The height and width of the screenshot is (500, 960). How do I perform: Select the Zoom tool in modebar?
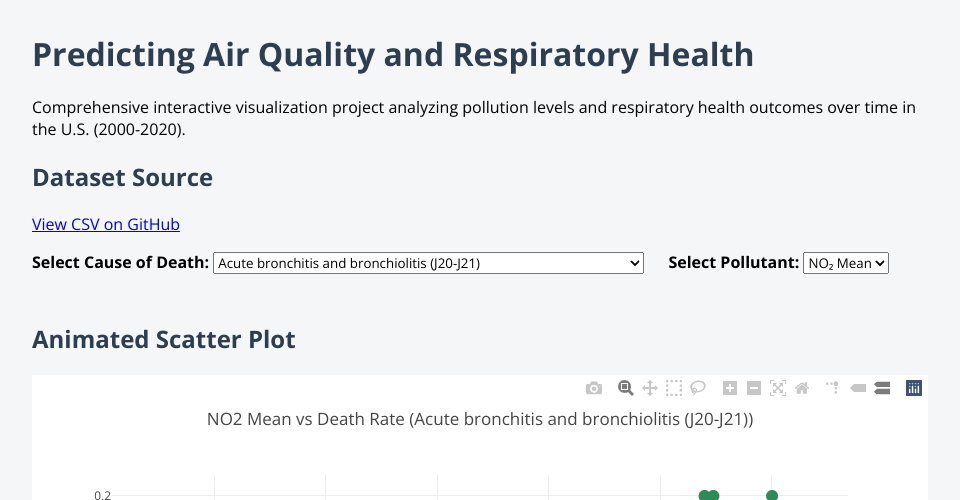click(626, 388)
